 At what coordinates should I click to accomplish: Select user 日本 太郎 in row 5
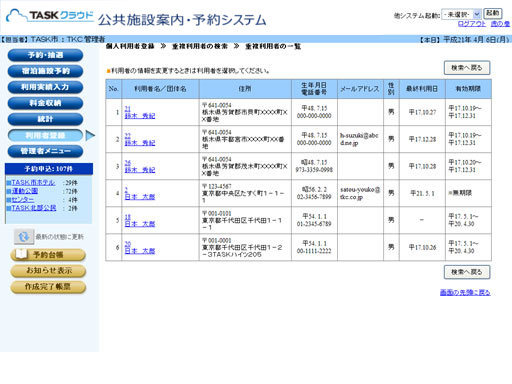(x=140, y=224)
